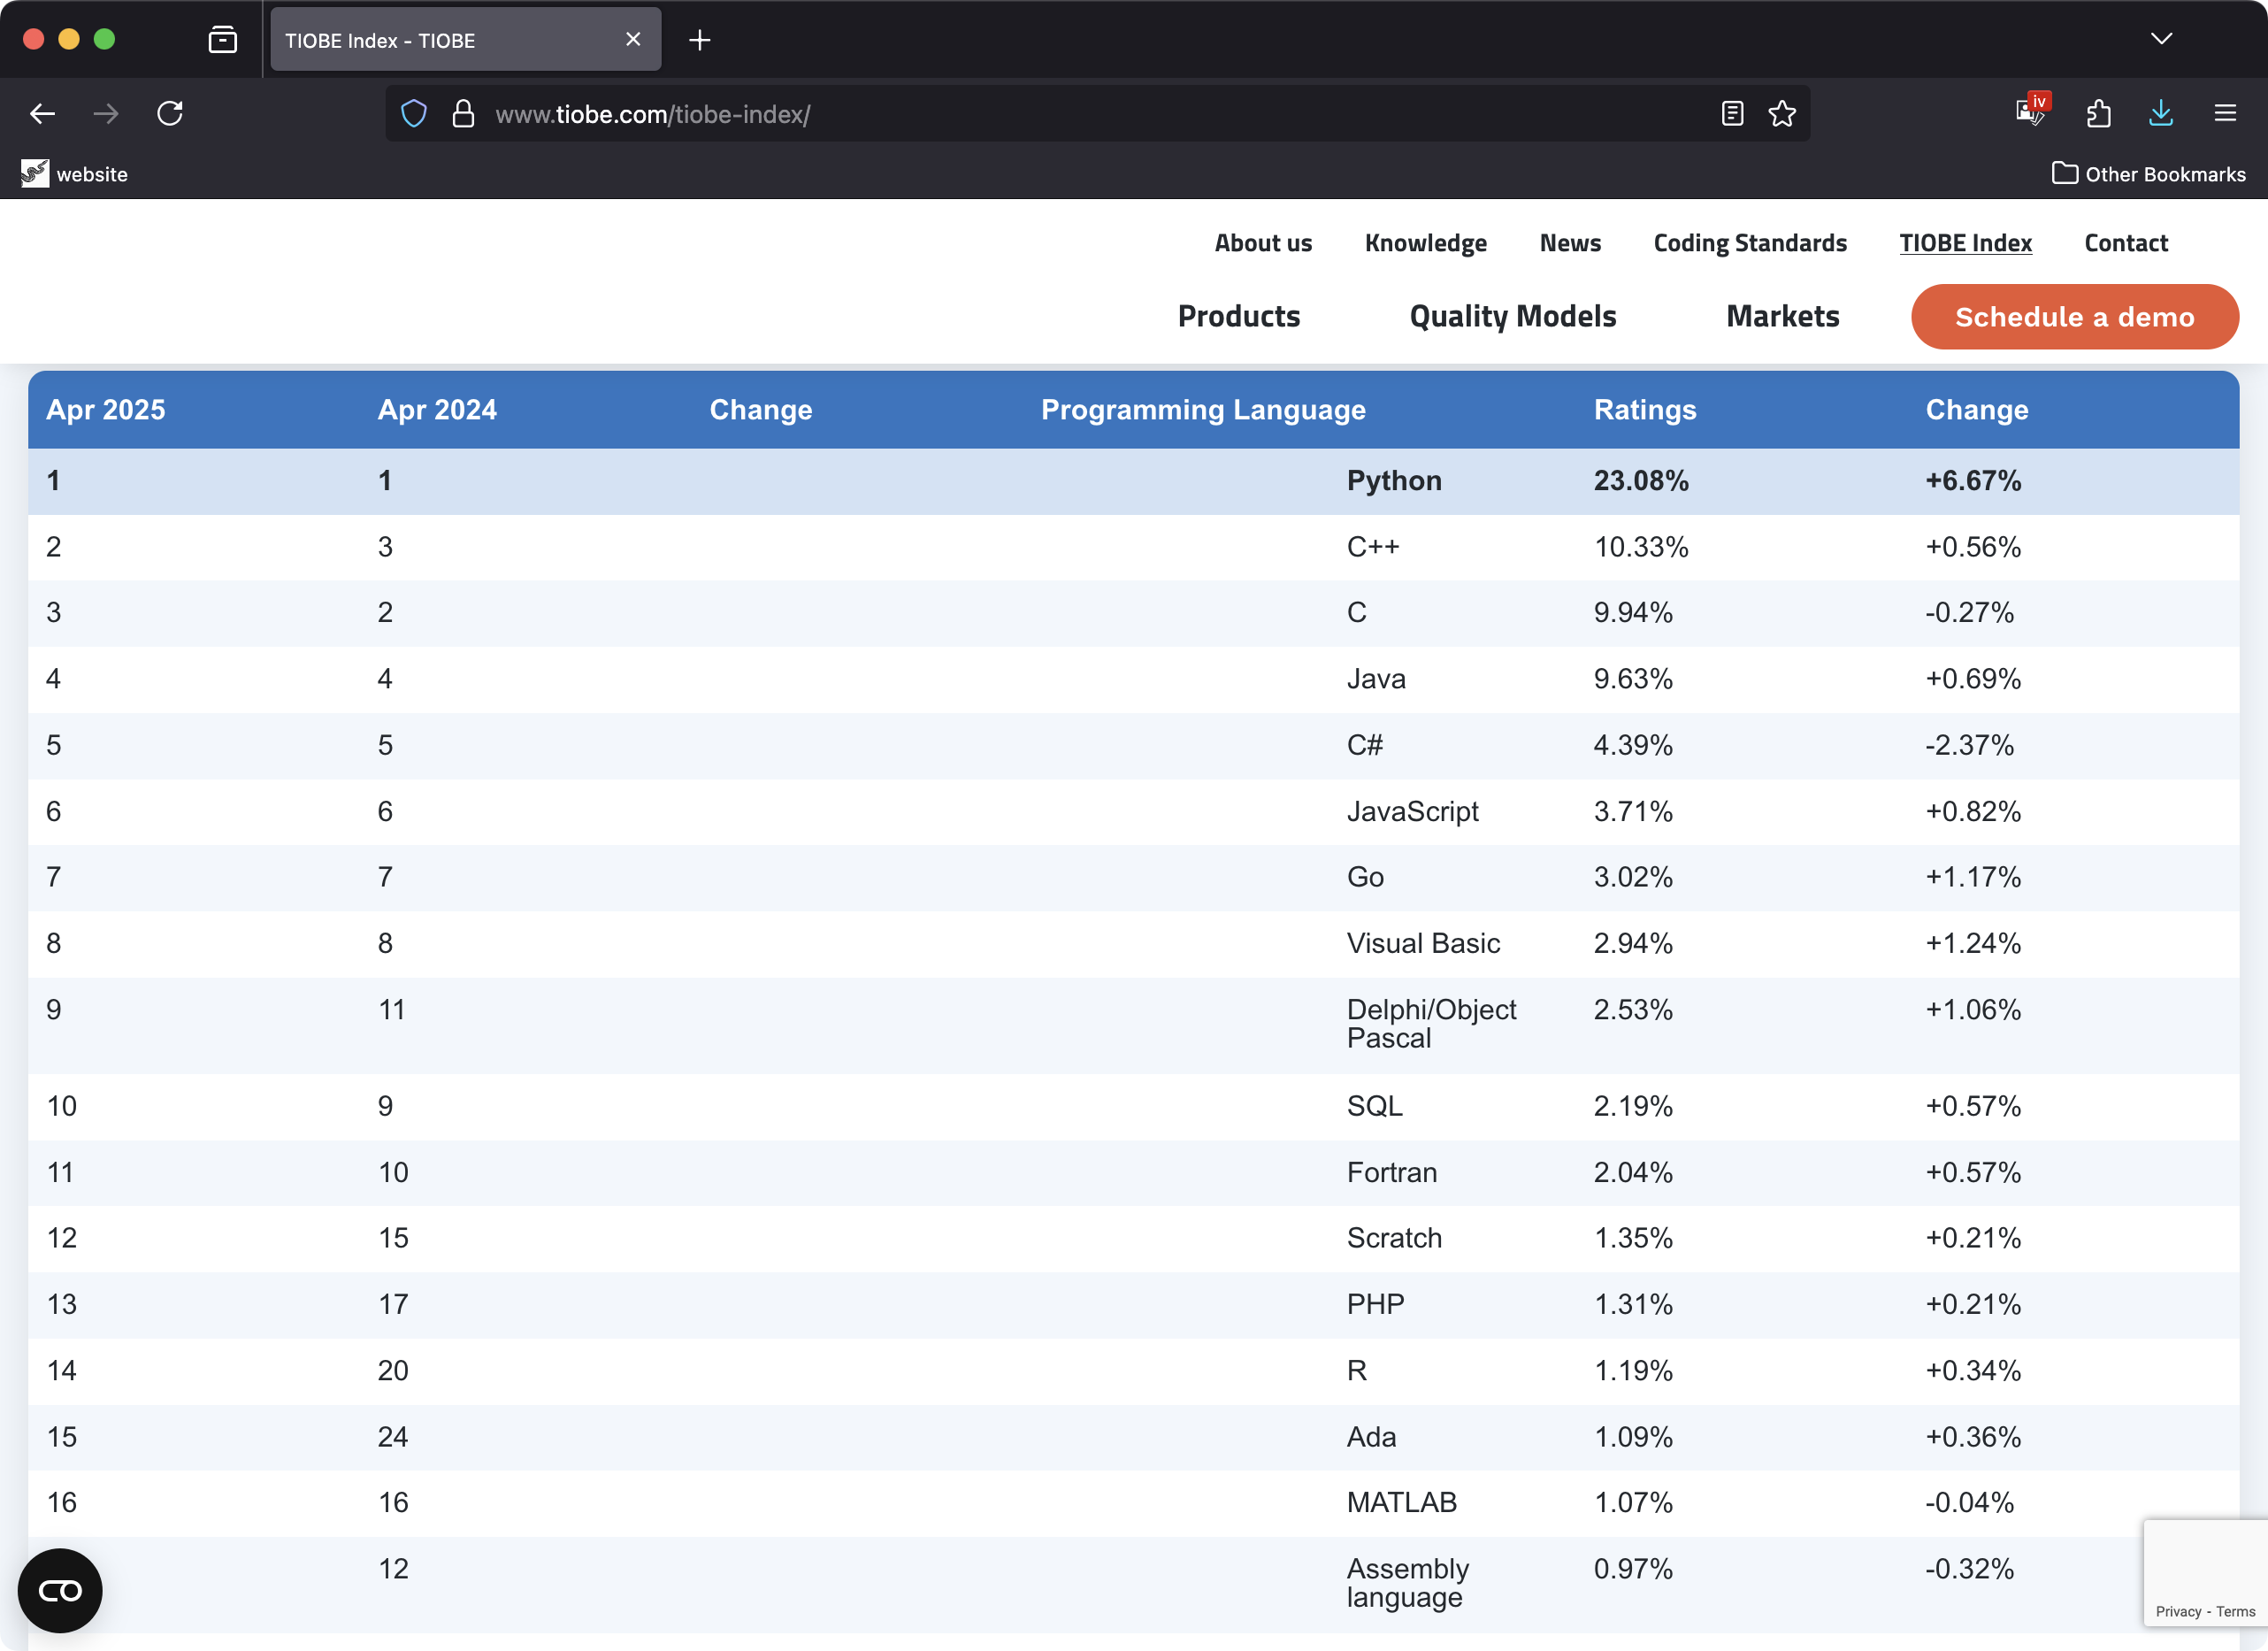Toggle reader view icon in address bar

tap(1732, 114)
